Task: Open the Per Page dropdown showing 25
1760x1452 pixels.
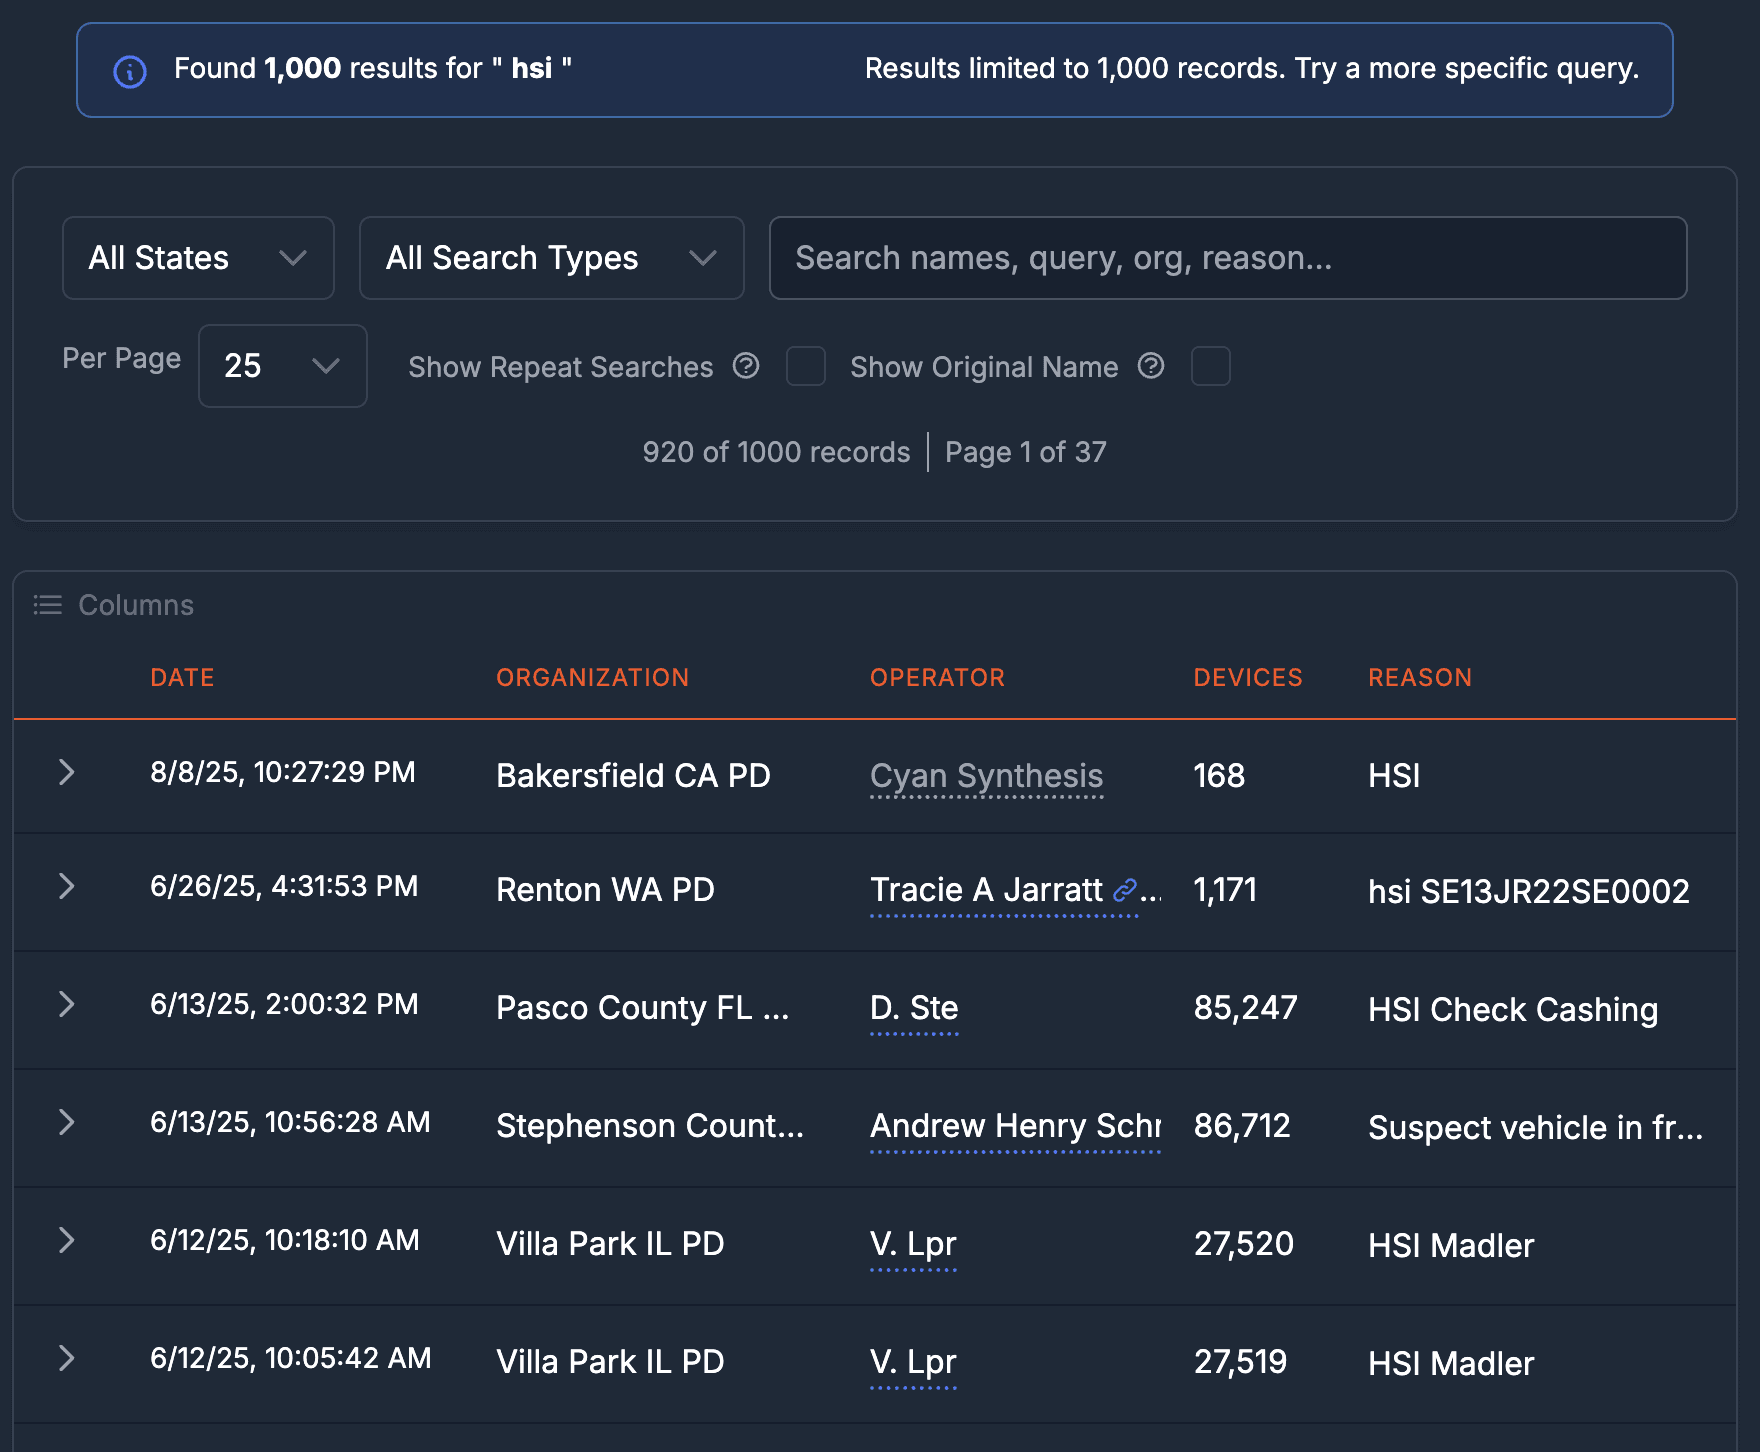Action: [282, 366]
